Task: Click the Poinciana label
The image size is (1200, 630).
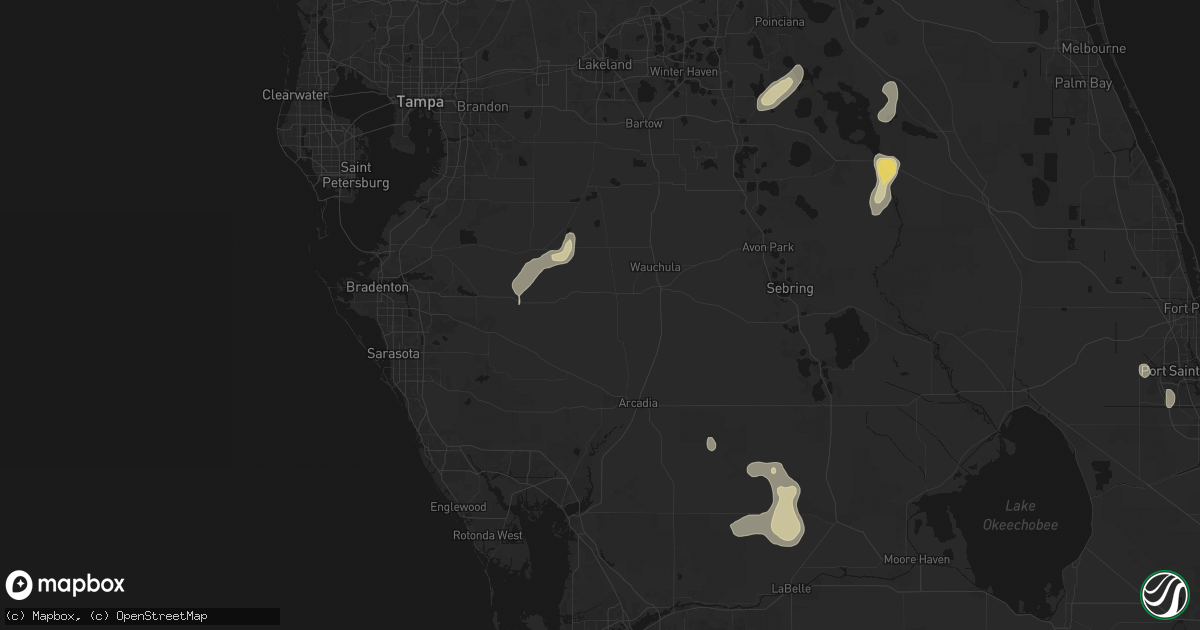Action: pos(780,22)
